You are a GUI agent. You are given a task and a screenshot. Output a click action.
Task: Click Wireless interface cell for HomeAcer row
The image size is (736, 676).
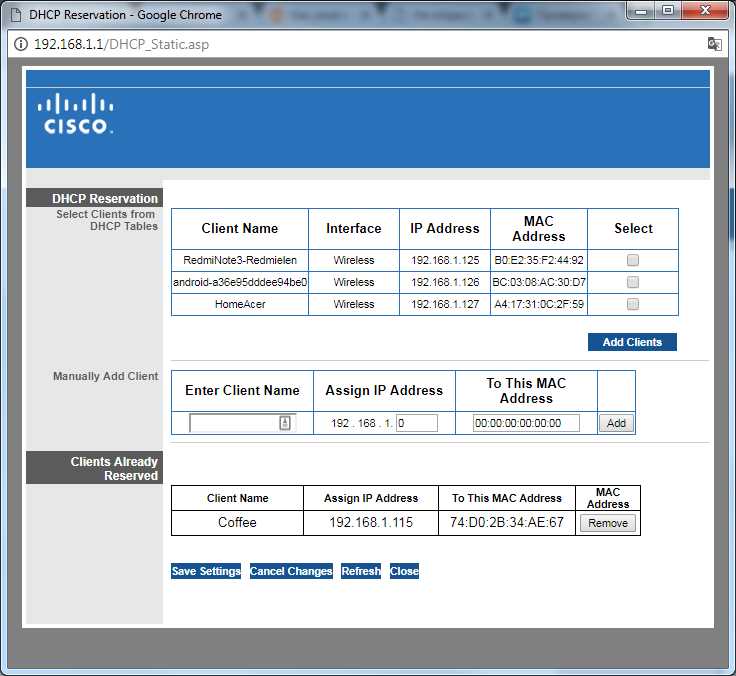click(x=354, y=304)
